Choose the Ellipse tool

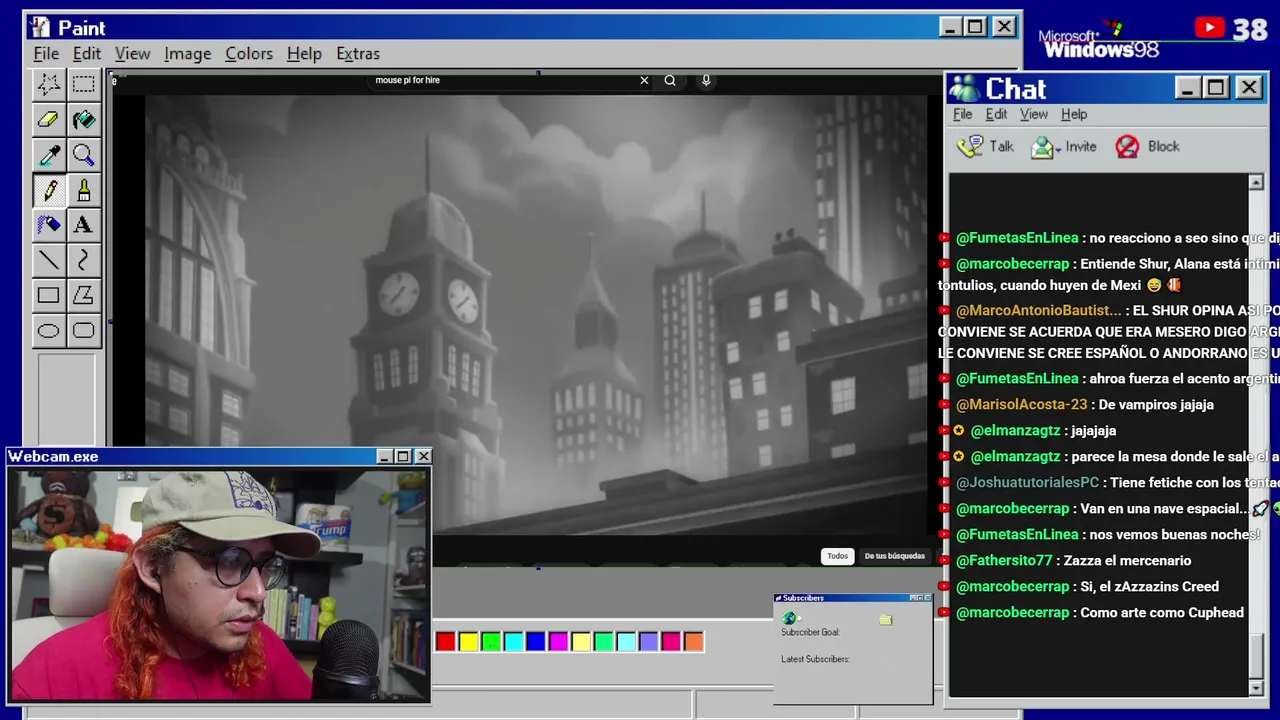(48, 330)
